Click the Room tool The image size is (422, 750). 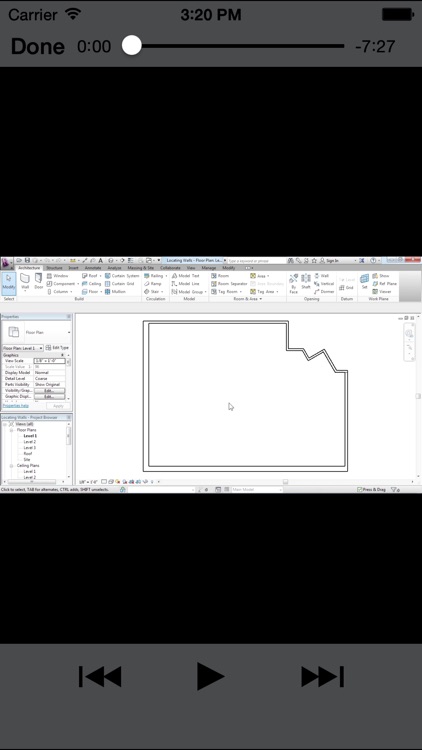[220, 276]
